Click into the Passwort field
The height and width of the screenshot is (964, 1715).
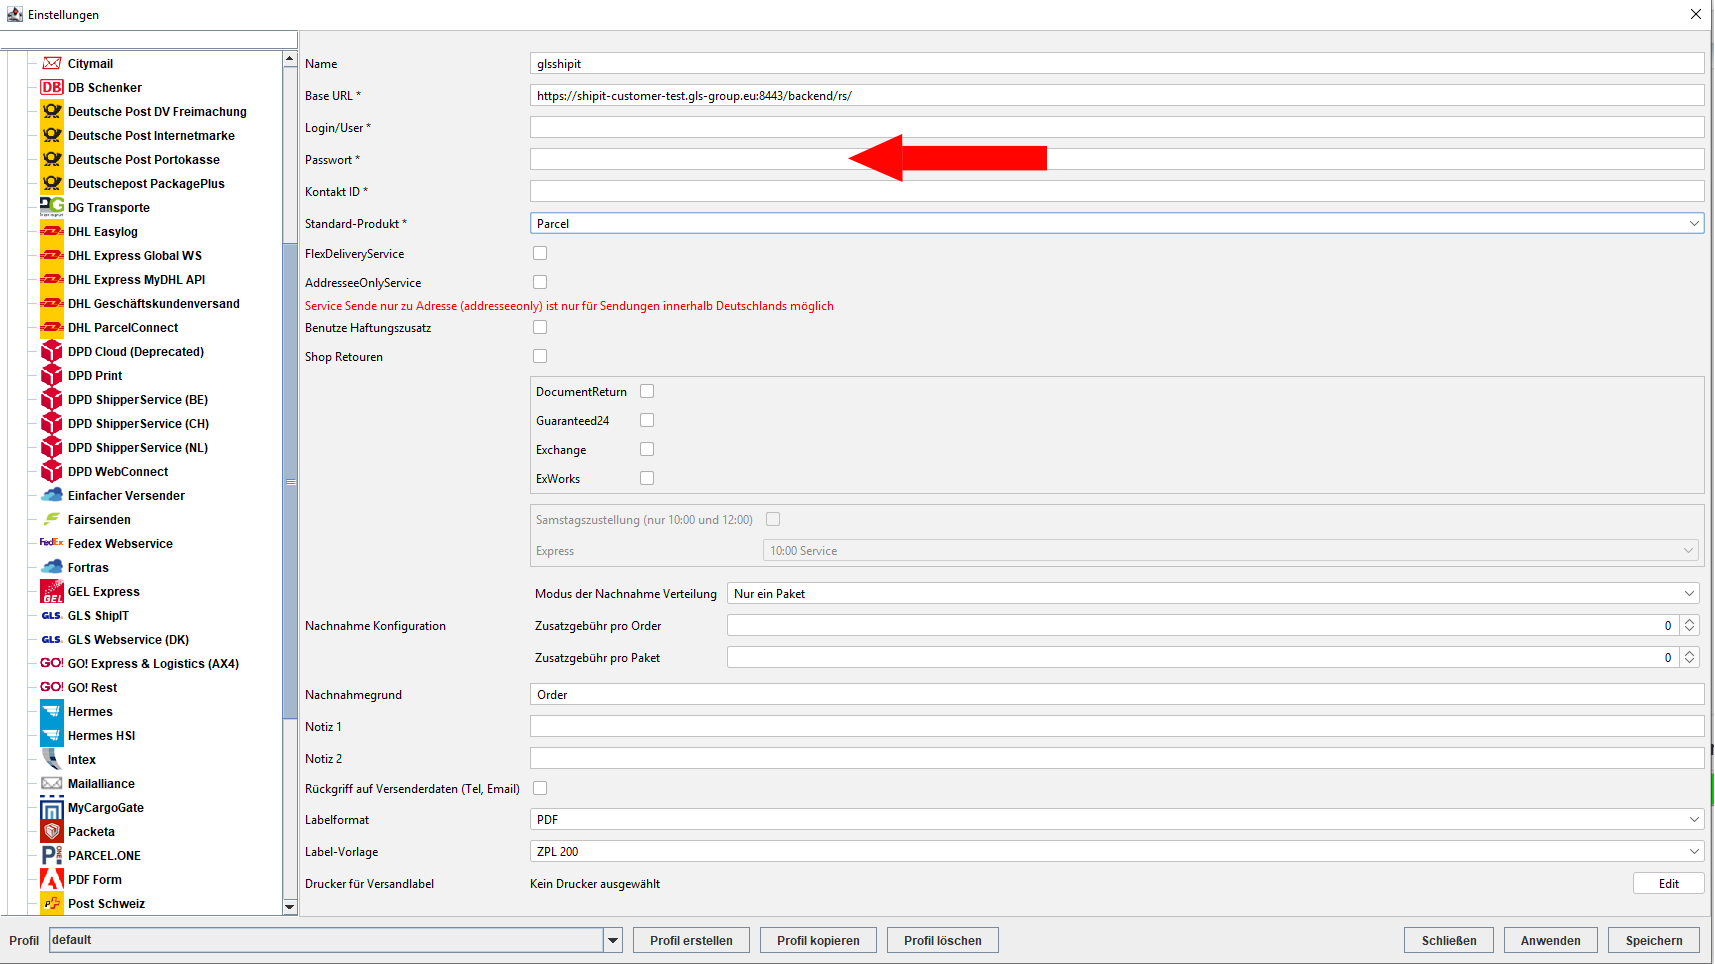point(1117,159)
